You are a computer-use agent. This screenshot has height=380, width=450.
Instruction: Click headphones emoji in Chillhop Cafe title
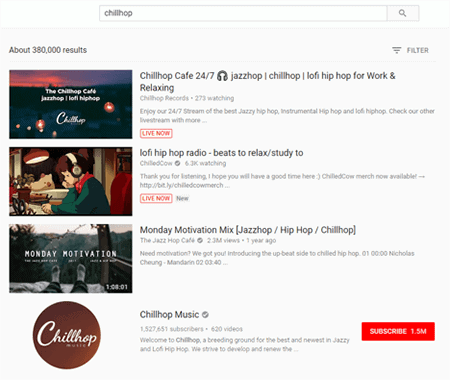click(x=222, y=76)
